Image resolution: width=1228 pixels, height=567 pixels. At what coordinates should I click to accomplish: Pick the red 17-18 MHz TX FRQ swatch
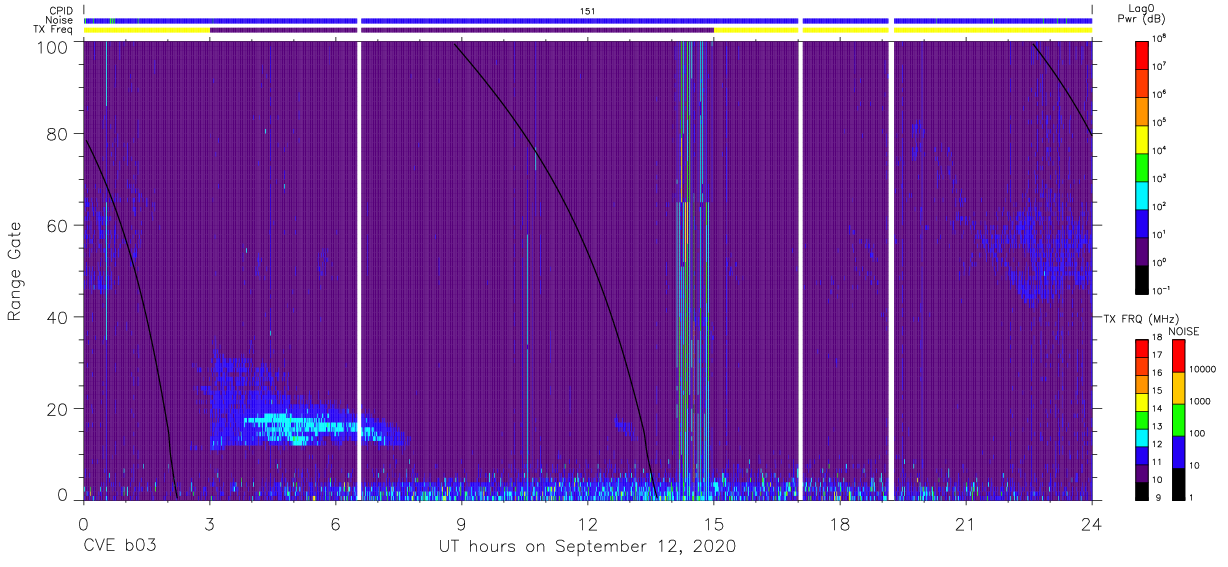[1142, 347]
